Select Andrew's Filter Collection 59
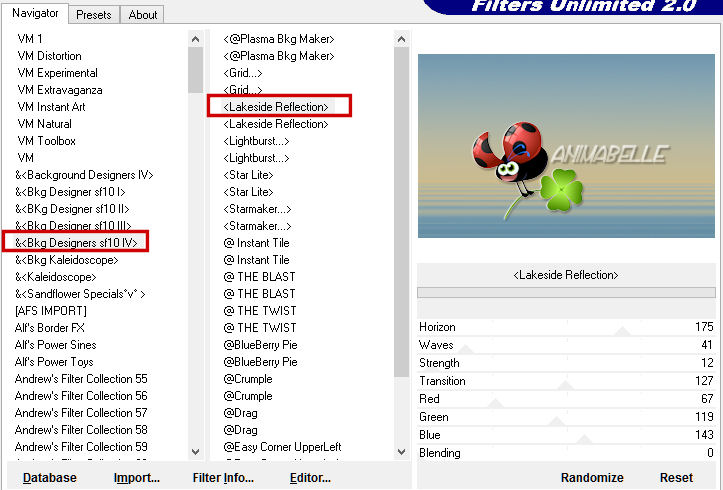Viewport: 723px width, 490px height. tap(81, 447)
